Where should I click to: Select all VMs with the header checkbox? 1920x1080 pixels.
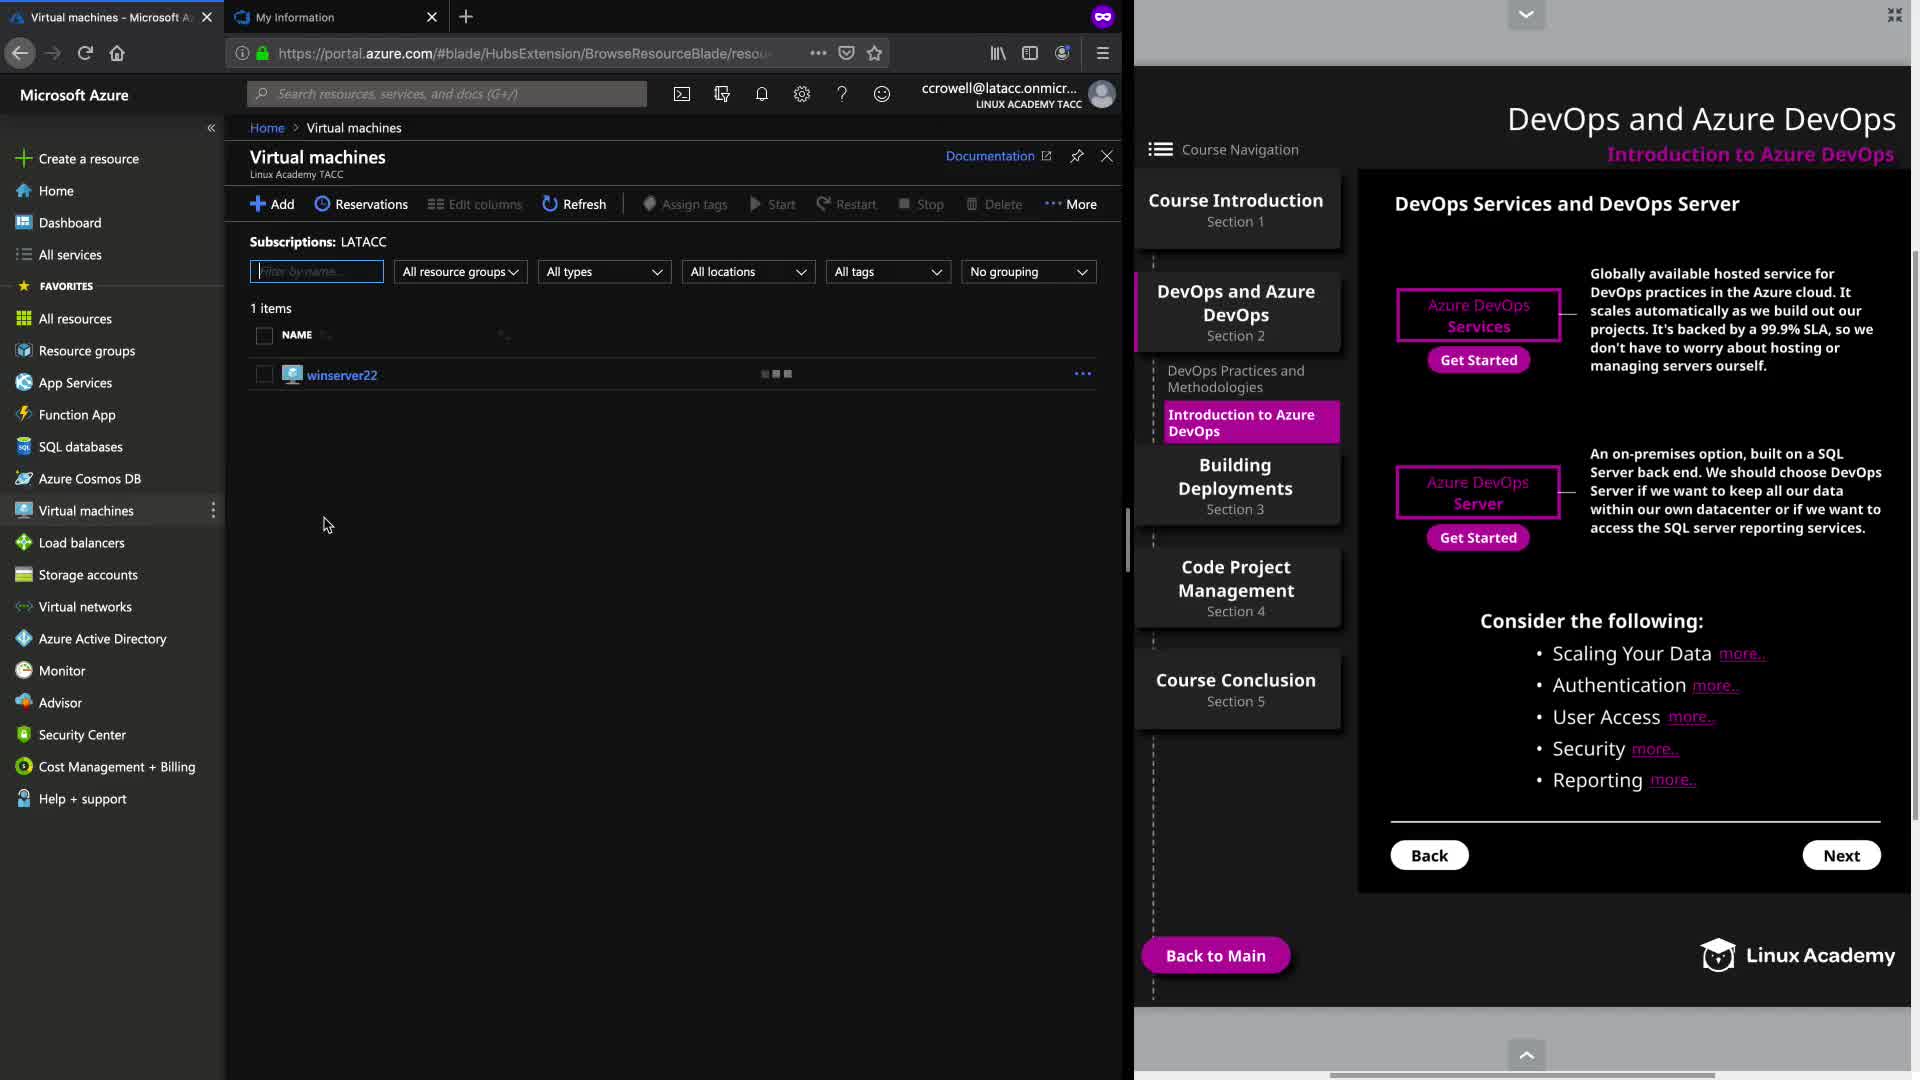pyautogui.click(x=264, y=336)
